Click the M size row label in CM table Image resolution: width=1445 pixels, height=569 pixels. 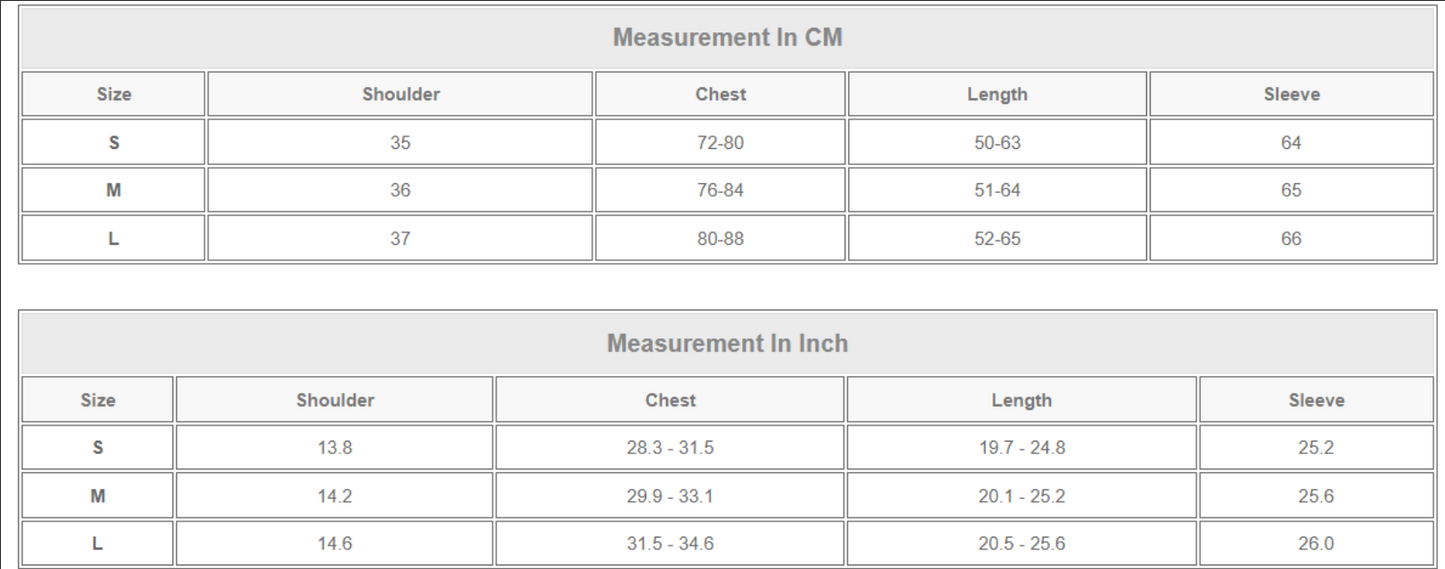tap(113, 190)
